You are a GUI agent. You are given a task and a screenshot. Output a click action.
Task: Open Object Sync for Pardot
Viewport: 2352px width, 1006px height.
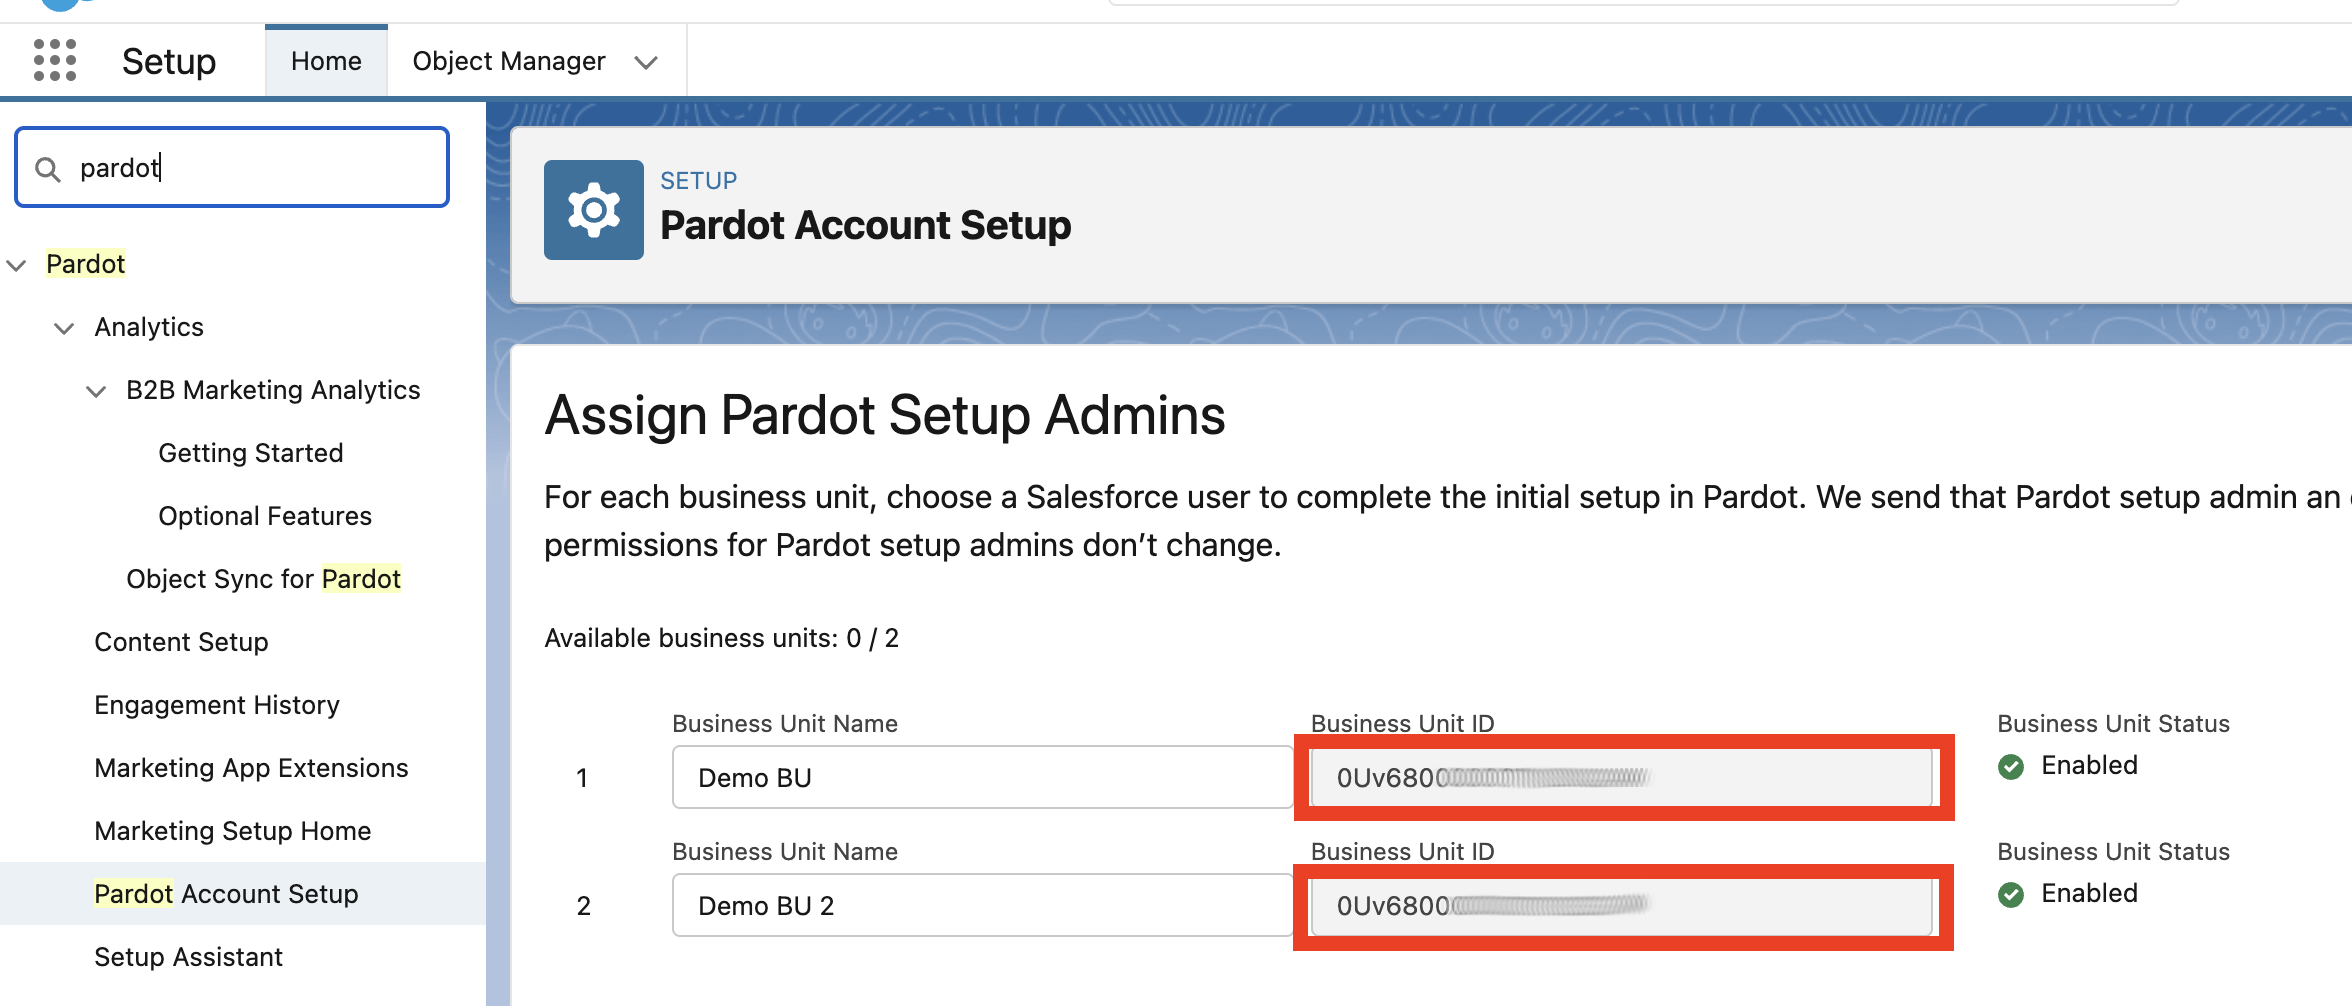tap(262, 578)
